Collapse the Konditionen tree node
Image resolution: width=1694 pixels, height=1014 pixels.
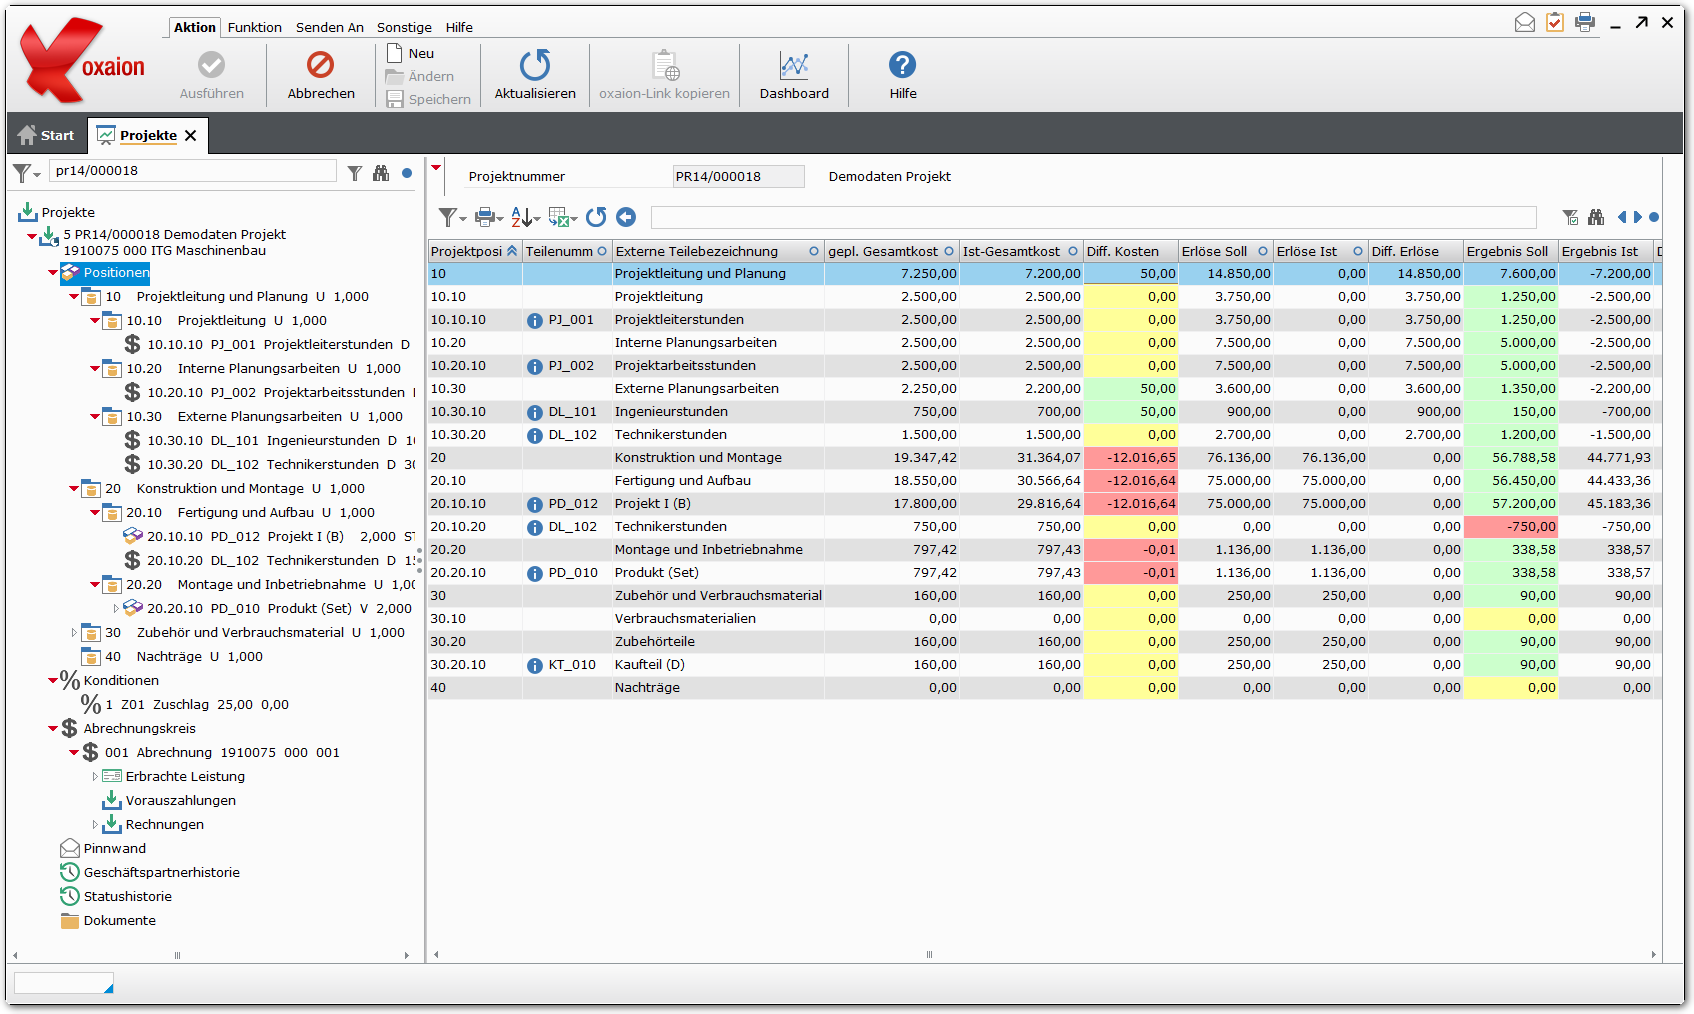53,680
